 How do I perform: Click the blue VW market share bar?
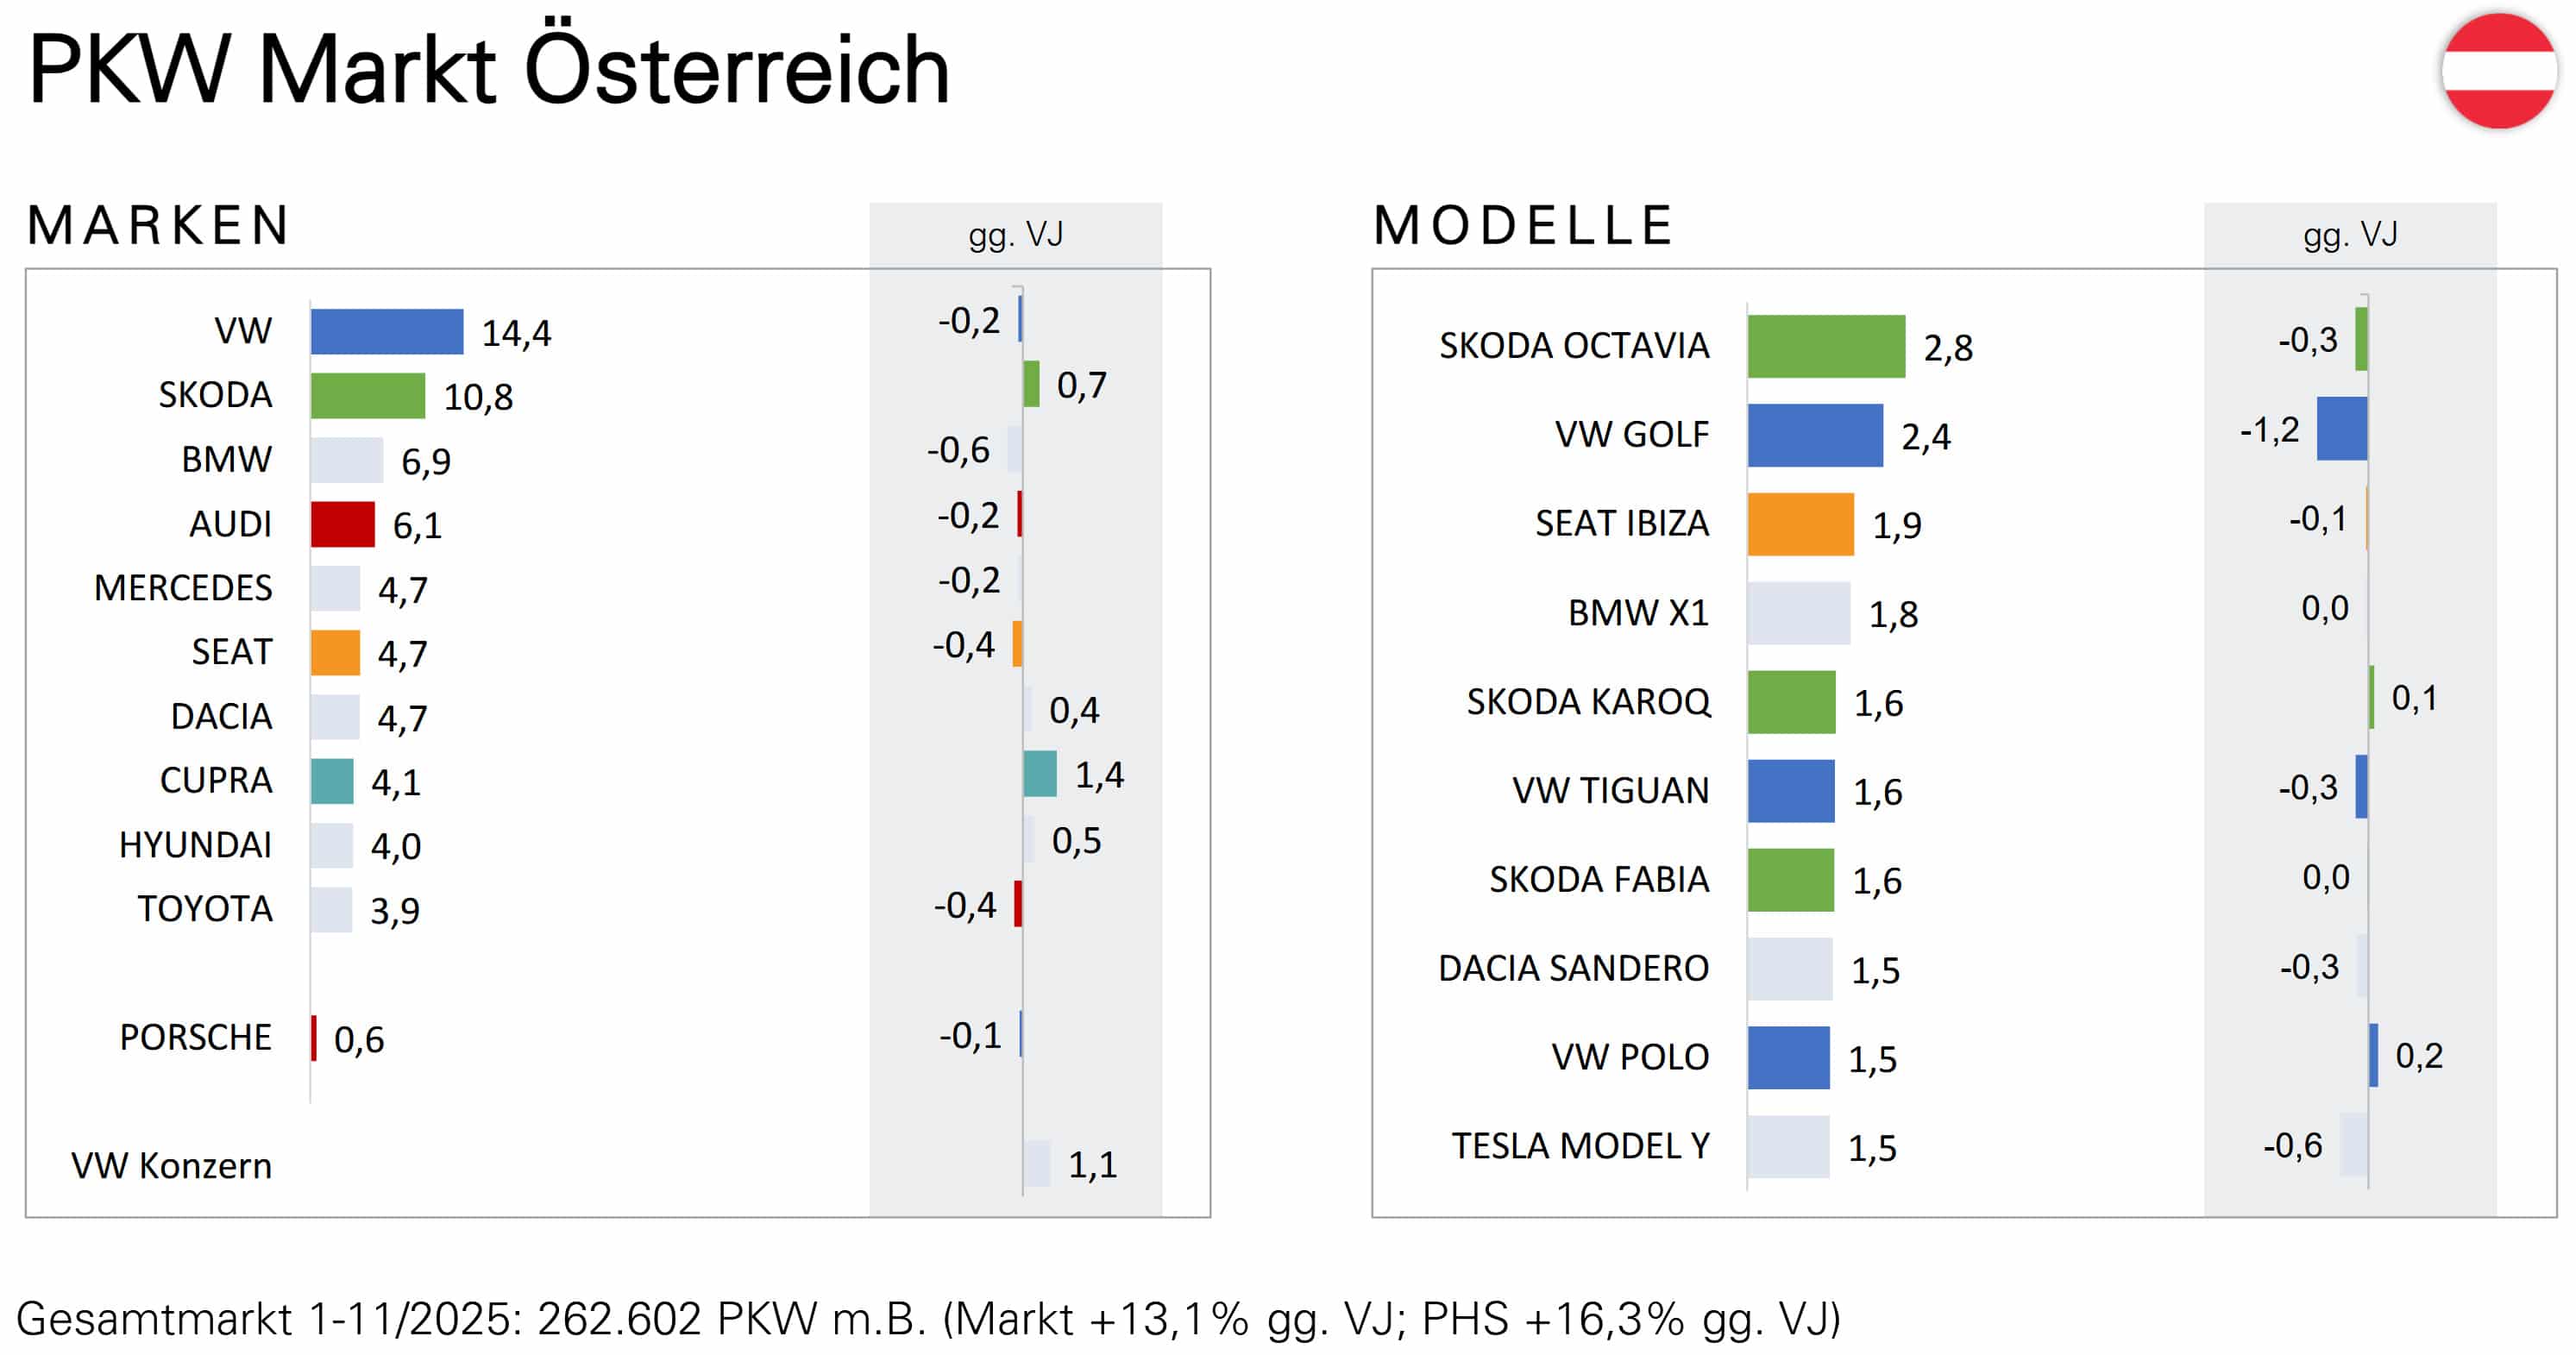tap(386, 332)
